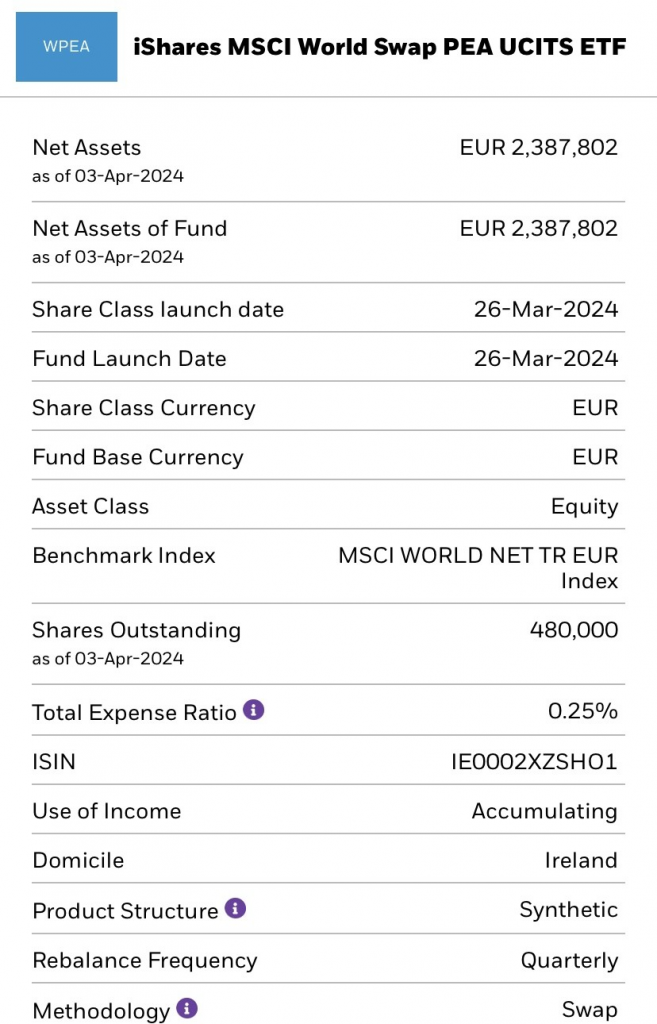Open the Methodology info tooltip
This screenshot has height=1024, width=657.
[187, 1010]
